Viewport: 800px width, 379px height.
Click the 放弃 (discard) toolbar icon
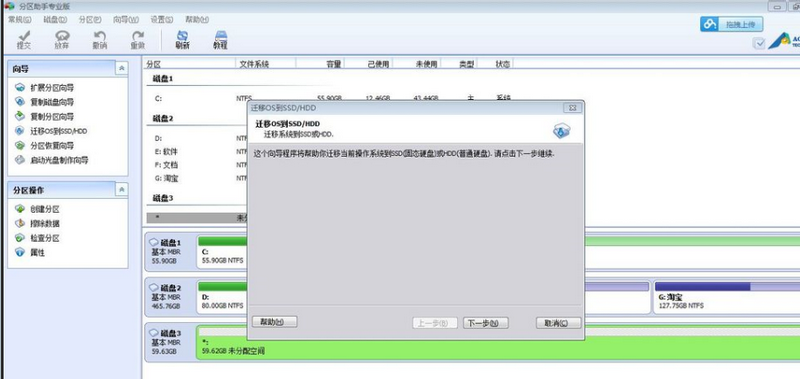(x=62, y=40)
